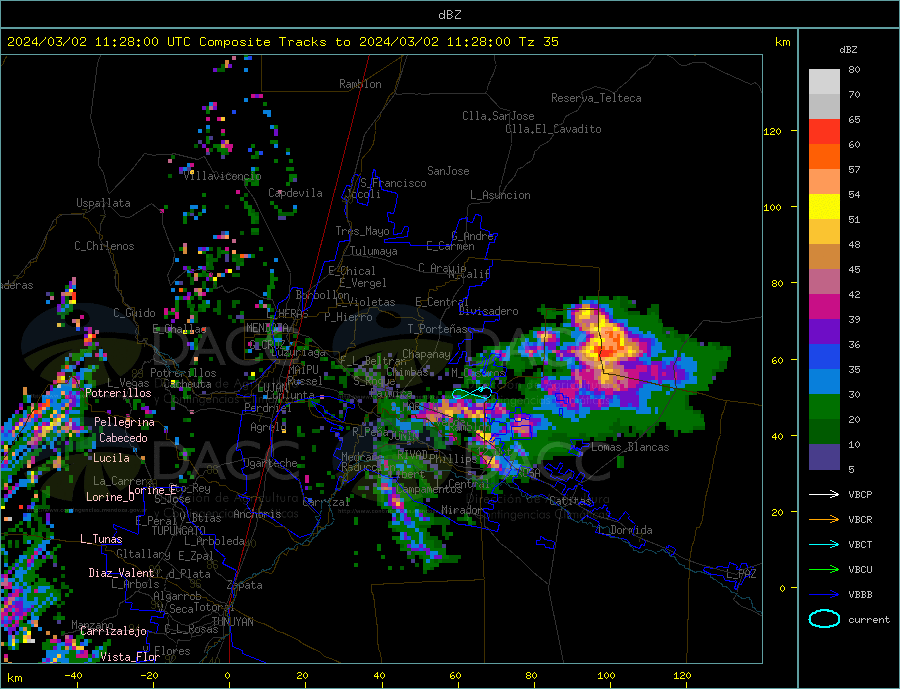Click the 100 tick on the bottom axis
Viewport: 900px width, 689px height.
point(606,676)
